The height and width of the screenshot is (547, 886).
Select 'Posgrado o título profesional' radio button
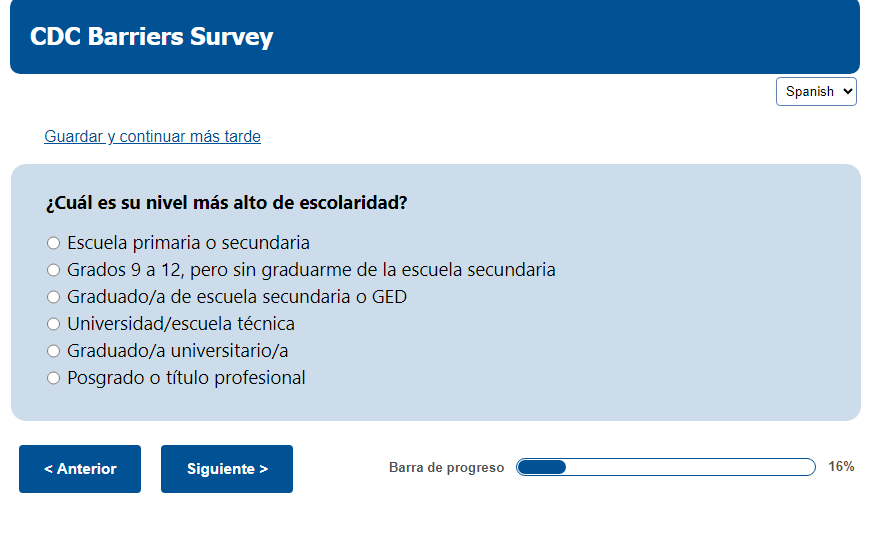point(54,378)
